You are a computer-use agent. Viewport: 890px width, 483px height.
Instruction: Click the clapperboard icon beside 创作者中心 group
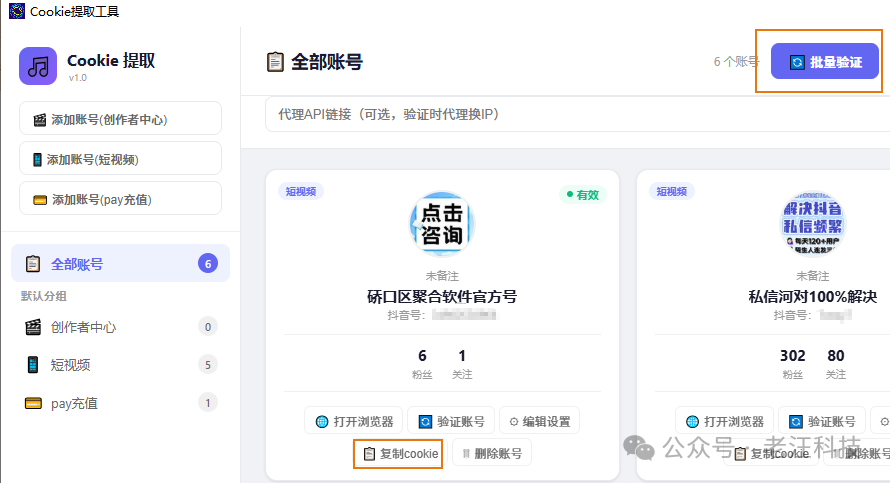33,327
